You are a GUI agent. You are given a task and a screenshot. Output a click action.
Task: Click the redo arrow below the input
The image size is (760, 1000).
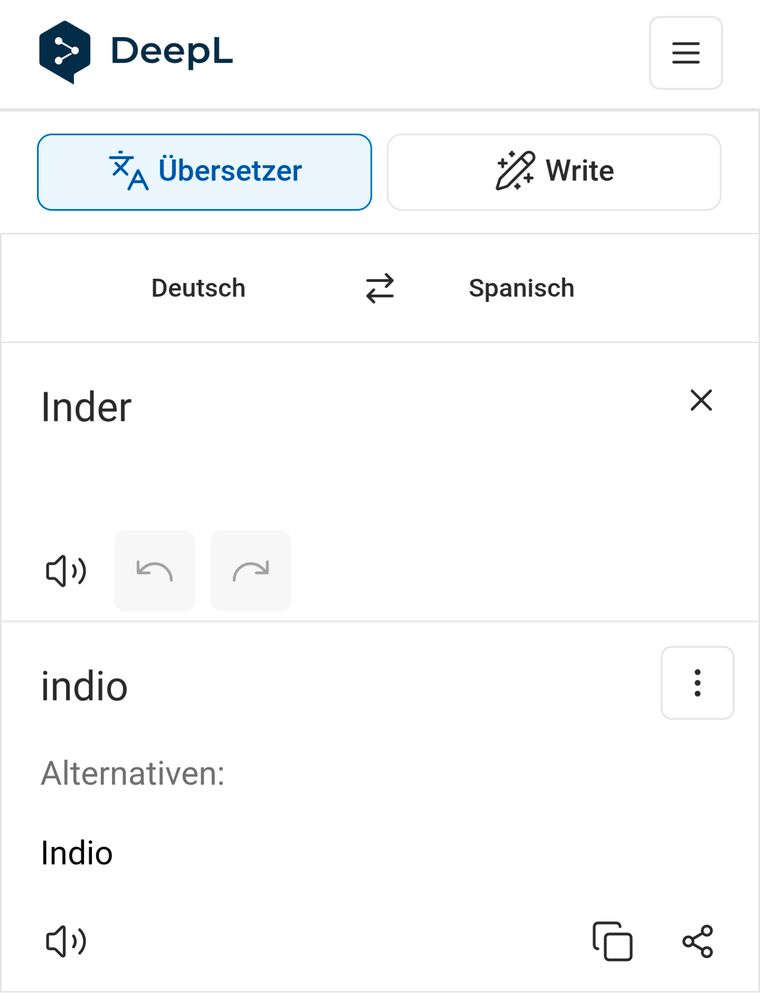(250, 570)
